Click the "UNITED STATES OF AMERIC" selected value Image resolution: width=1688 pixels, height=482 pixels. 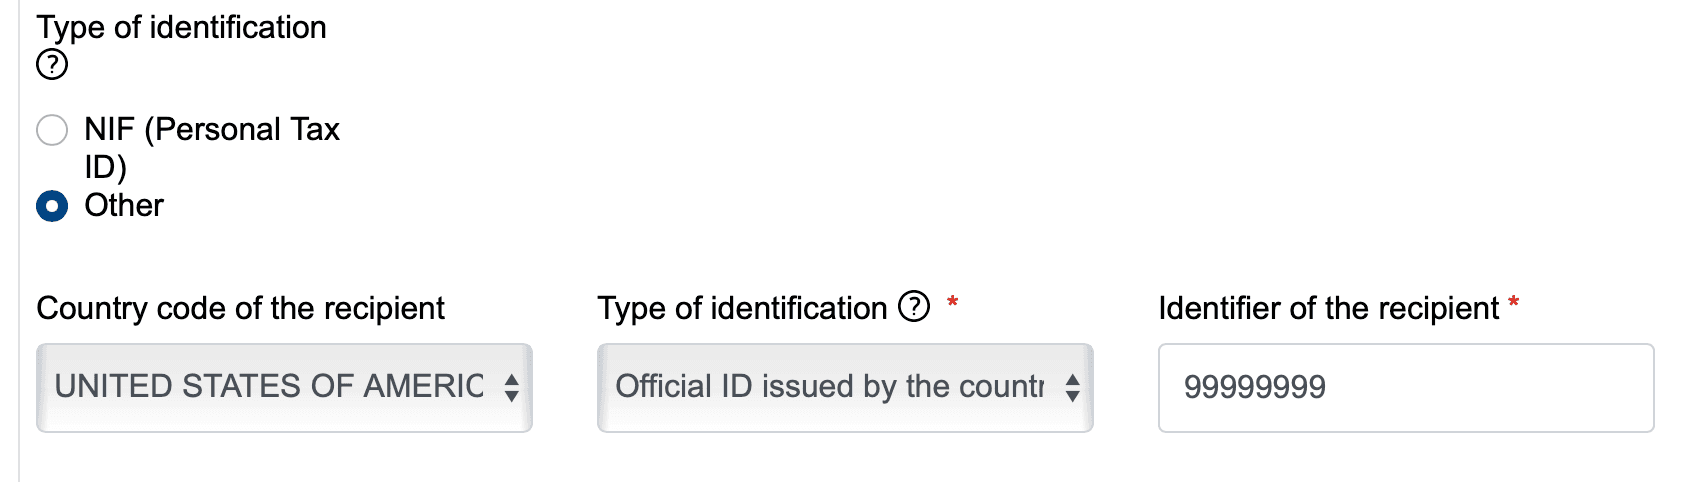pyautogui.click(x=269, y=387)
